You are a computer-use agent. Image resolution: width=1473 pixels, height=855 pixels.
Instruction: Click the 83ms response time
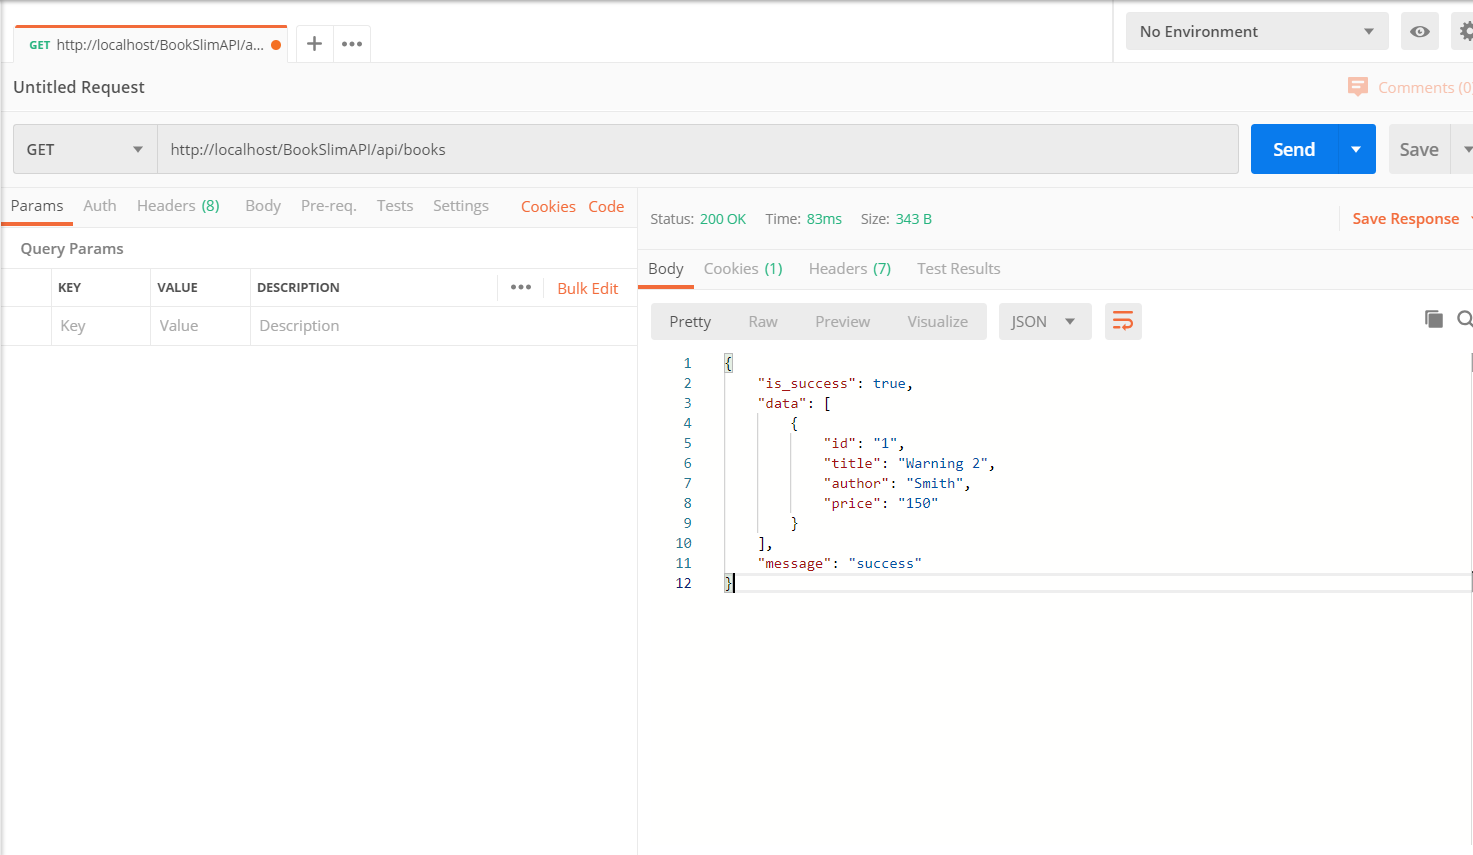click(x=824, y=219)
